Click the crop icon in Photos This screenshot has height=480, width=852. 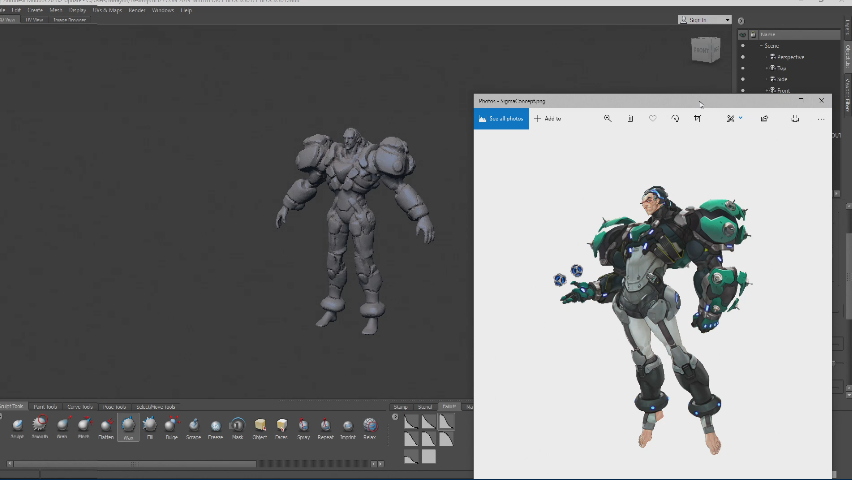point(697,119)
